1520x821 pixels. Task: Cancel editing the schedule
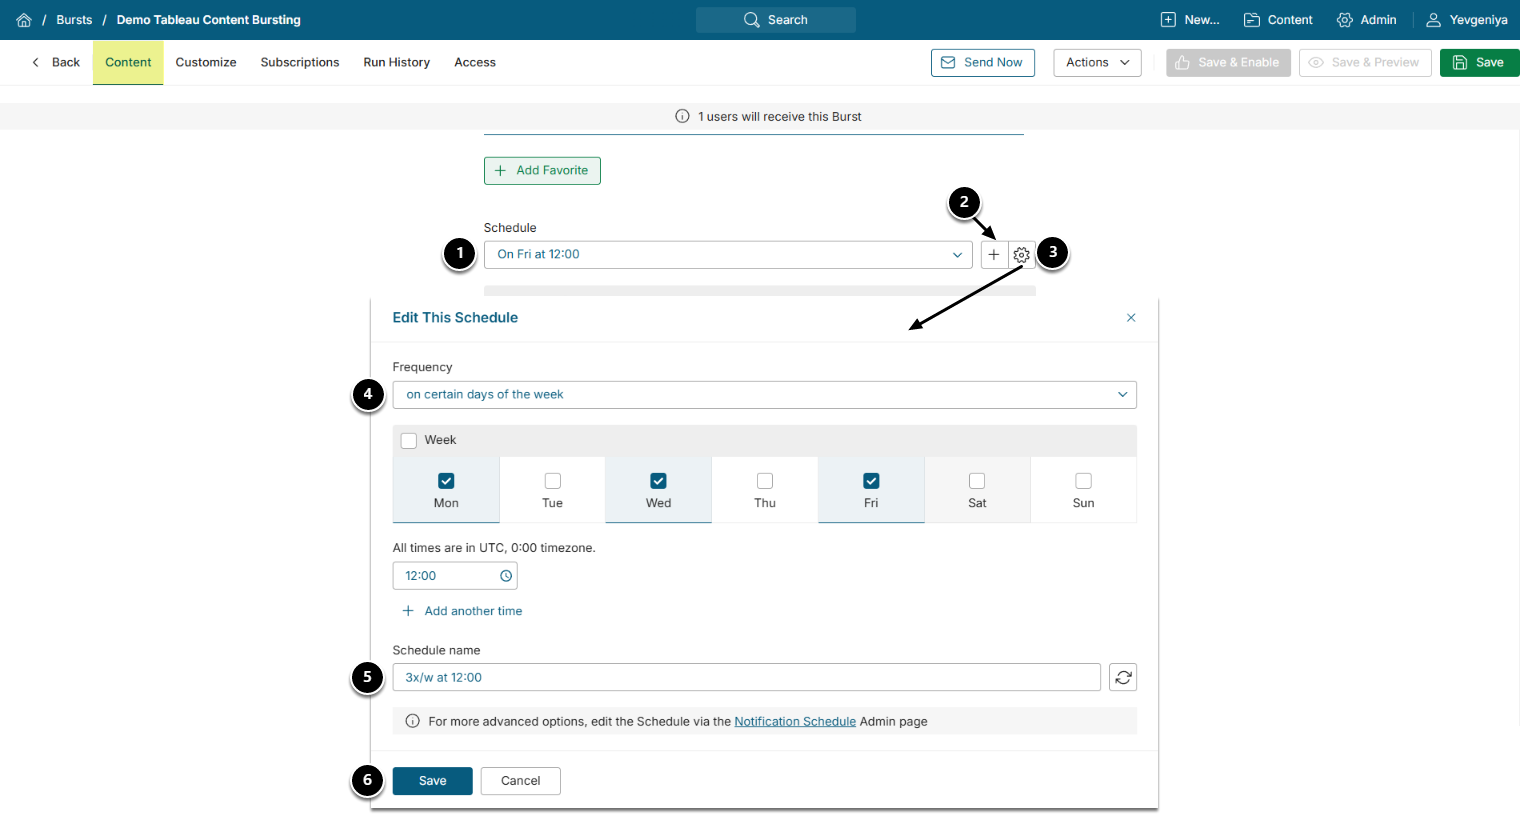pyautogui.click(x=520, y=781)
